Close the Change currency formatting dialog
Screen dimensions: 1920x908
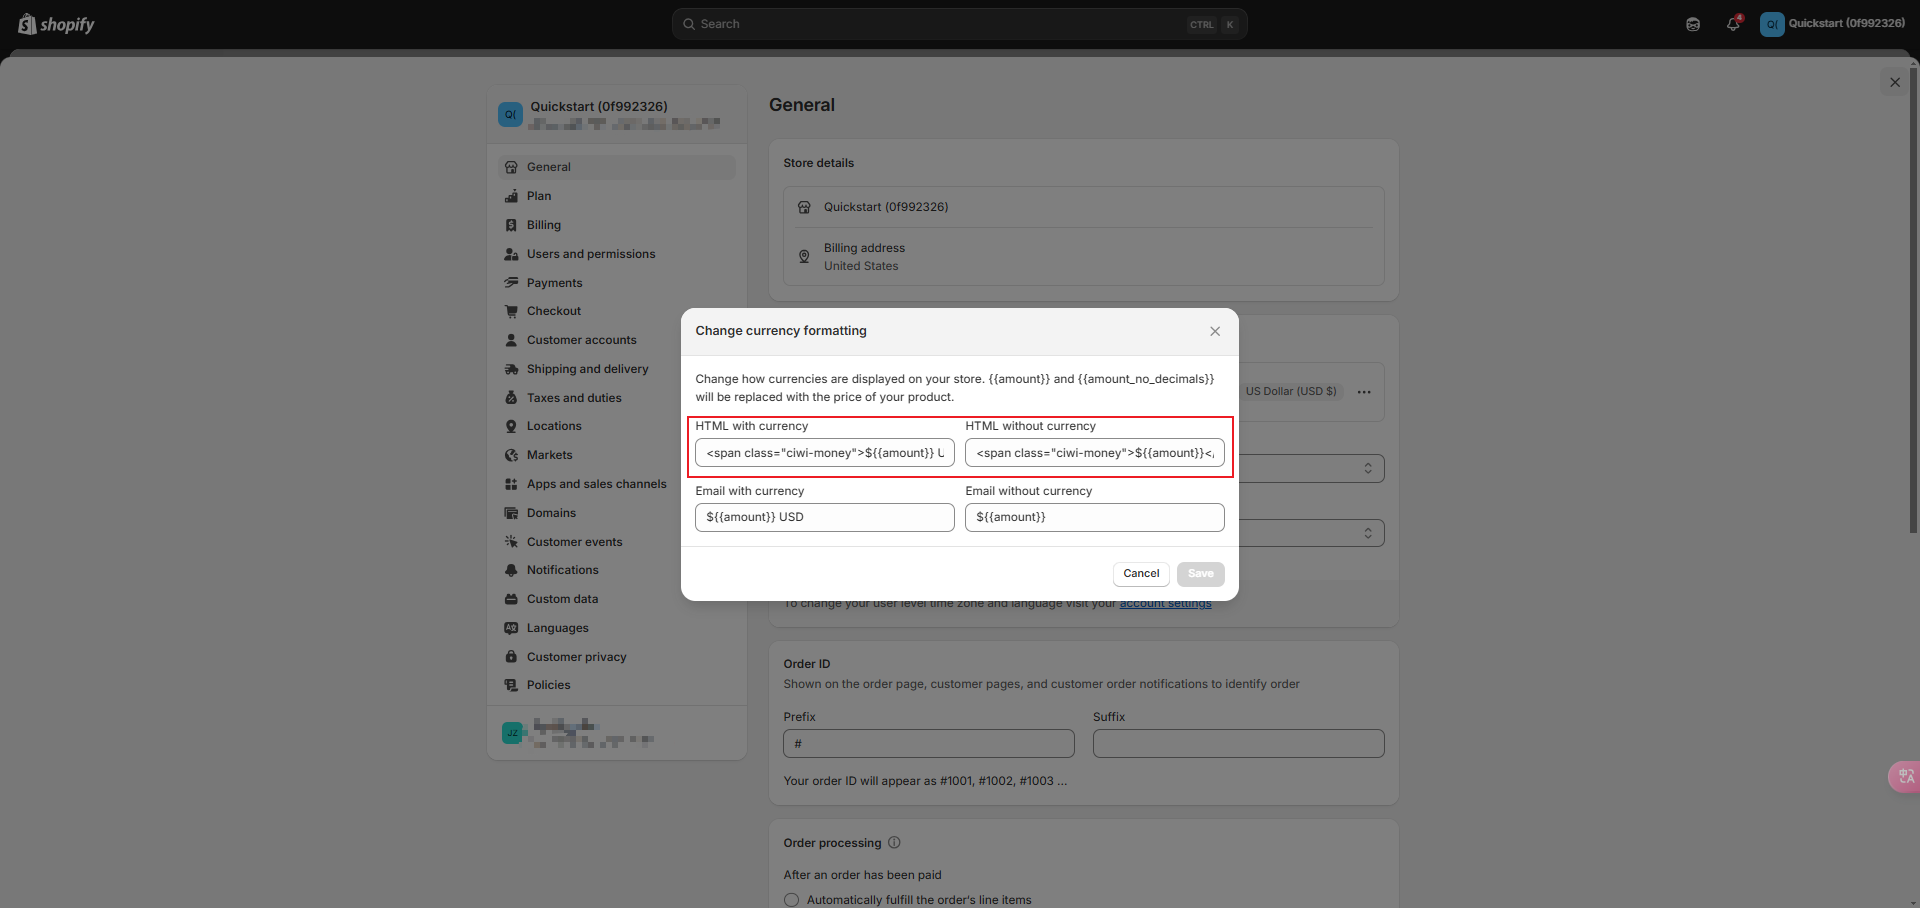point(1215,331)
